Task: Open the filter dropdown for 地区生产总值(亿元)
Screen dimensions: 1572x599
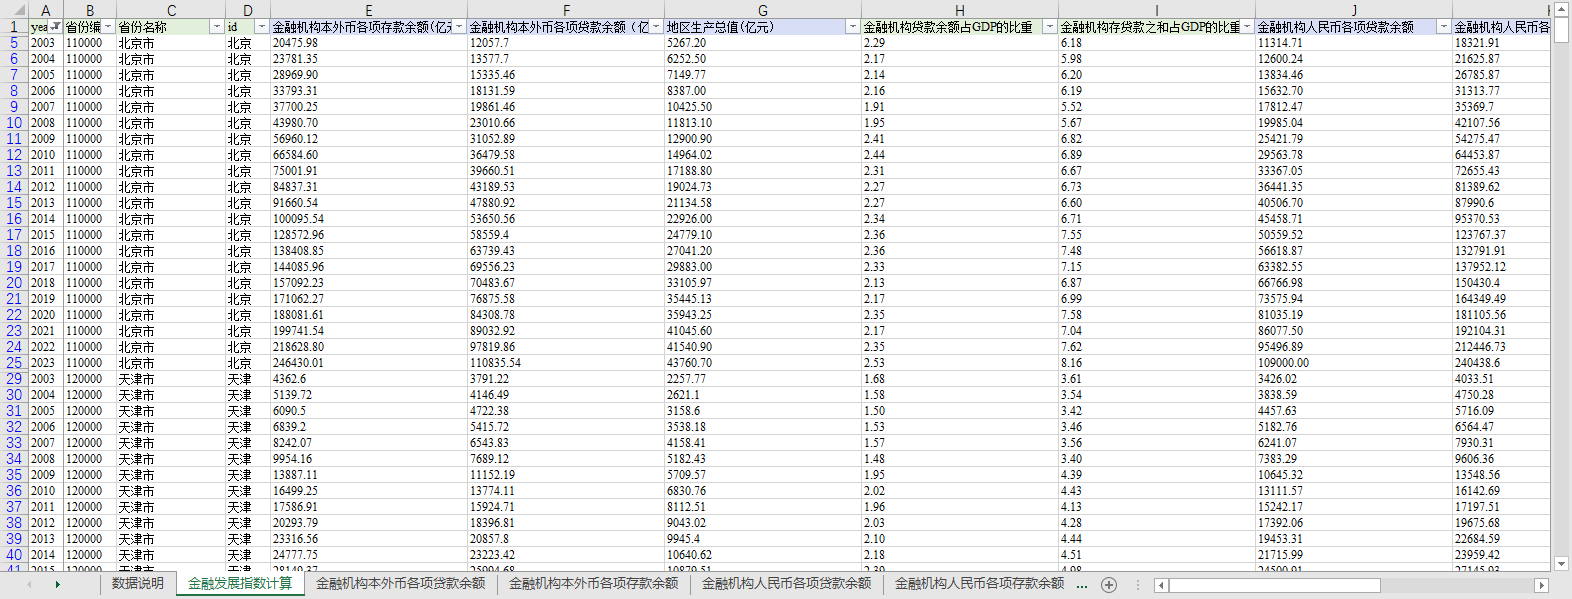Action: (x=852, y=27)
